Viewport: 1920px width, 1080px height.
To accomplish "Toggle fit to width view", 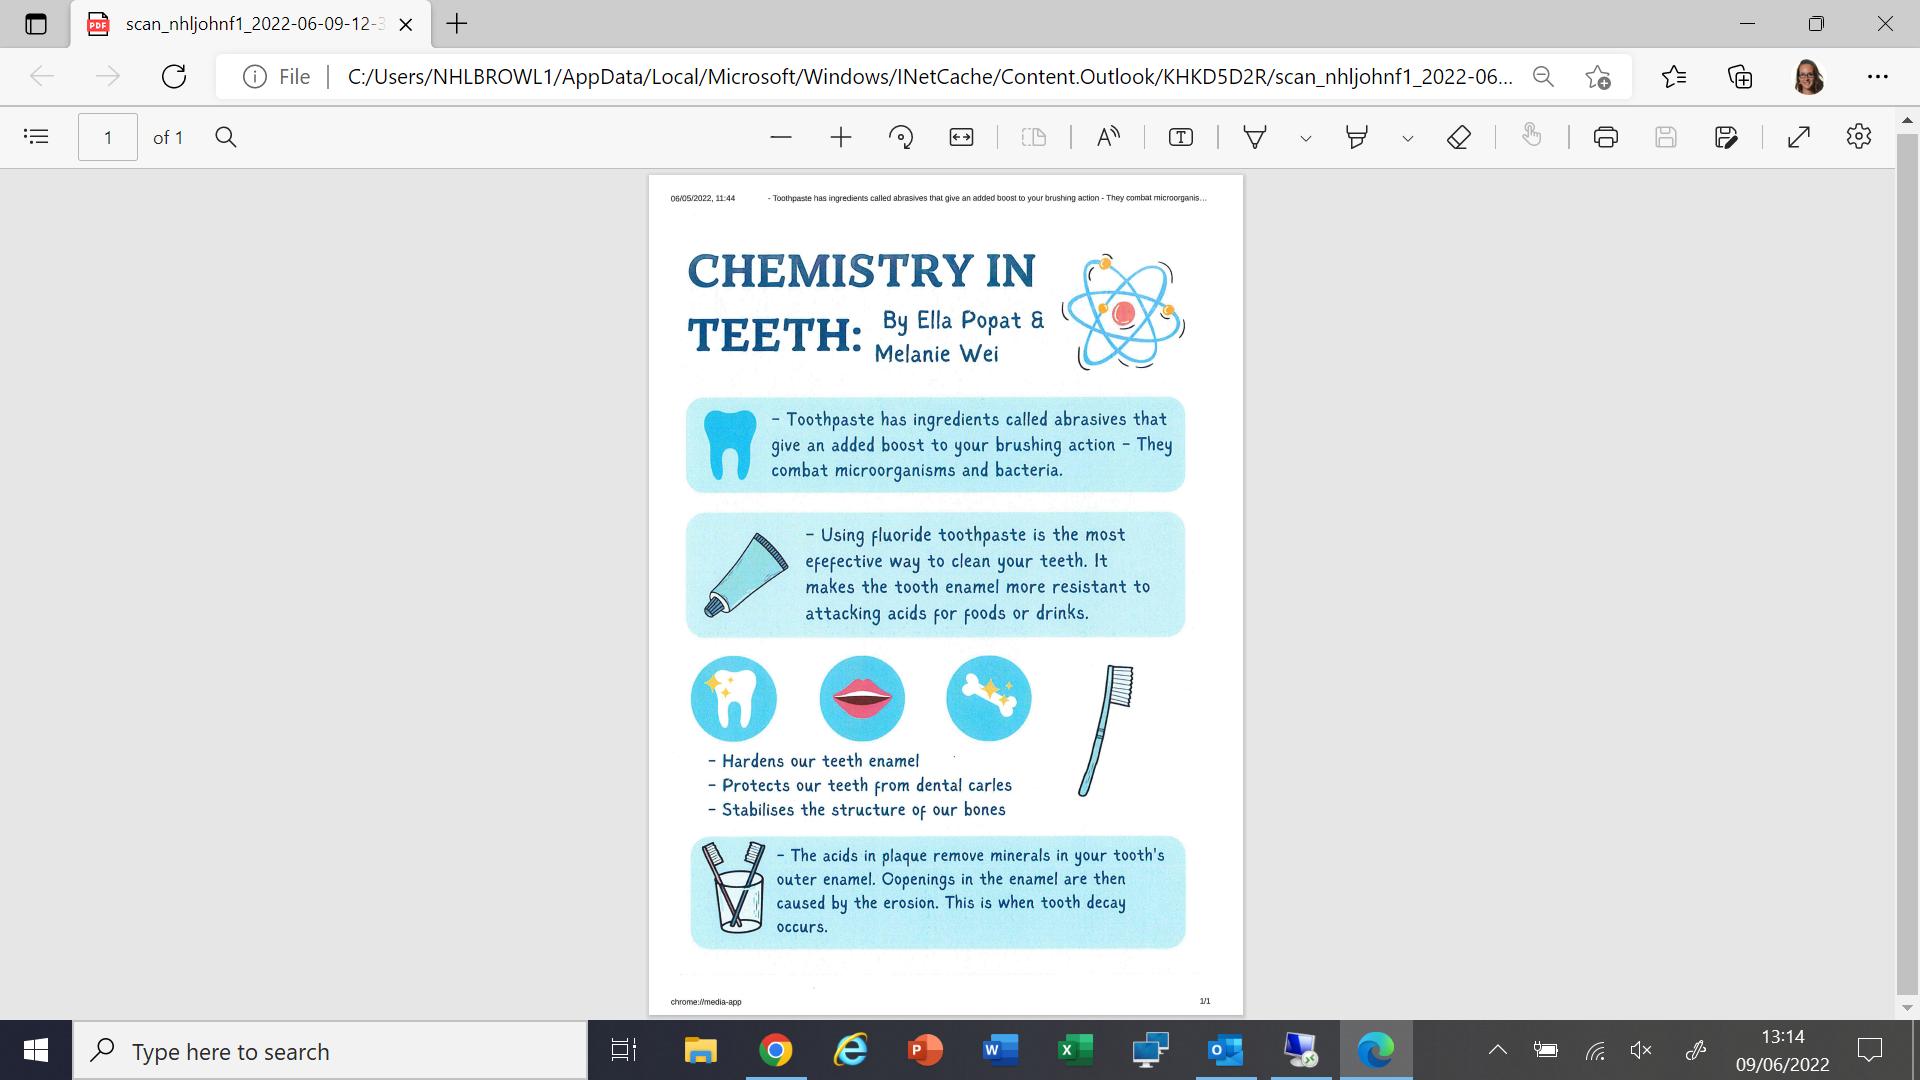I will point(961,137).
